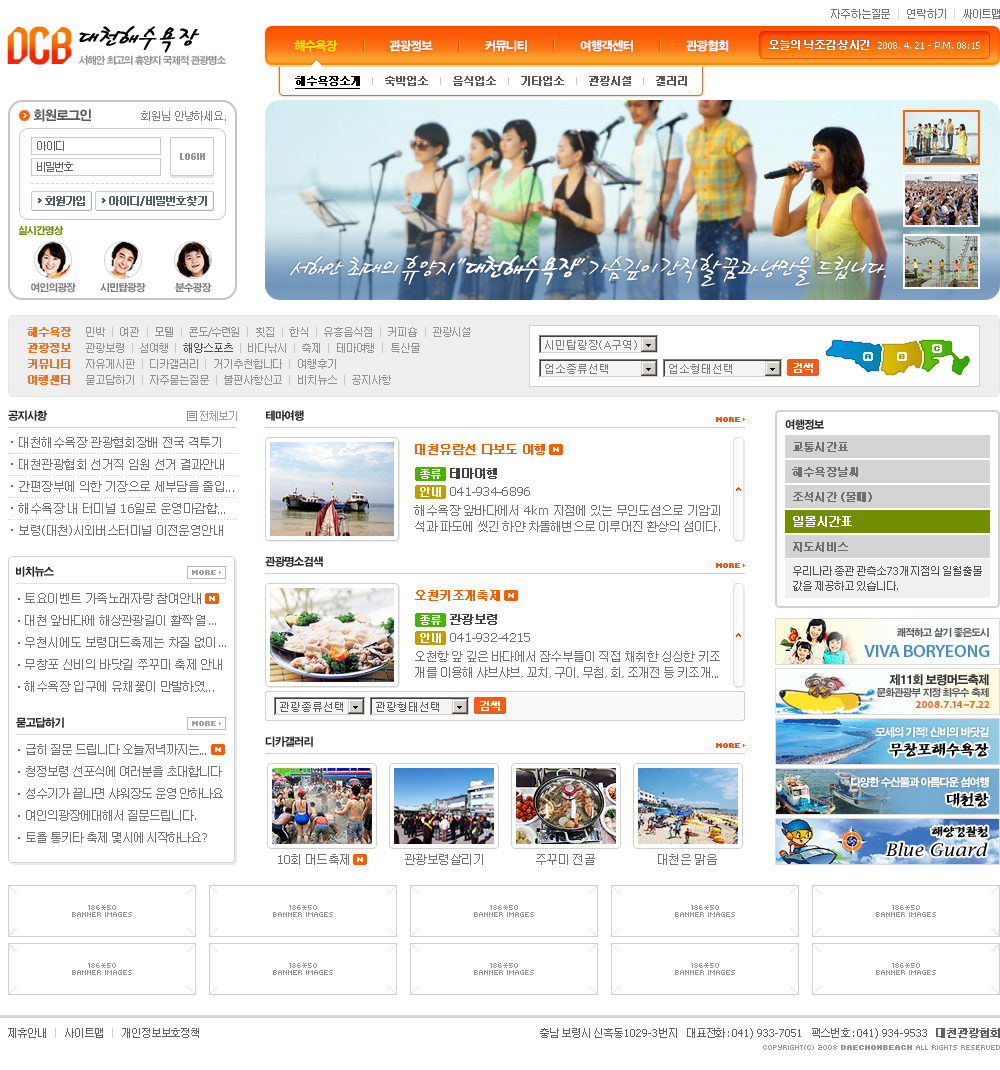Open the VIVA BORYEONG banner
The width and height of the screenshot is (1000, 1070).
point(886,641)
